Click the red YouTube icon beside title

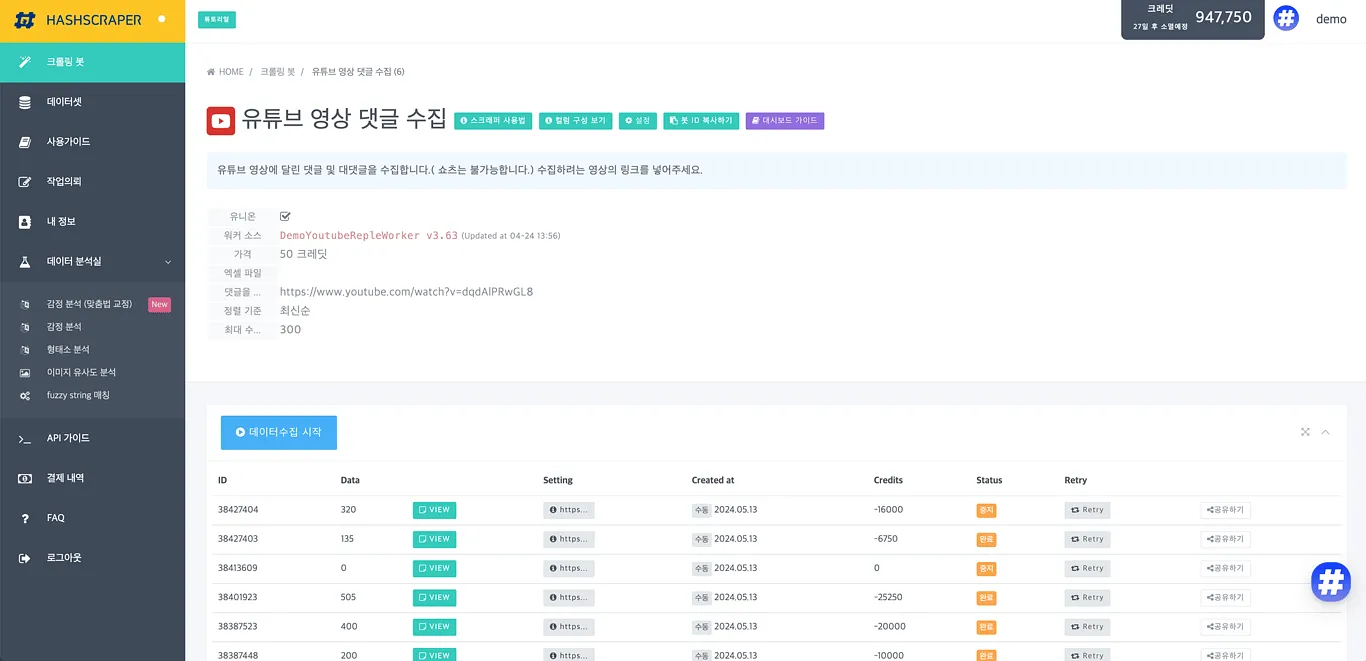pos(220,121)
